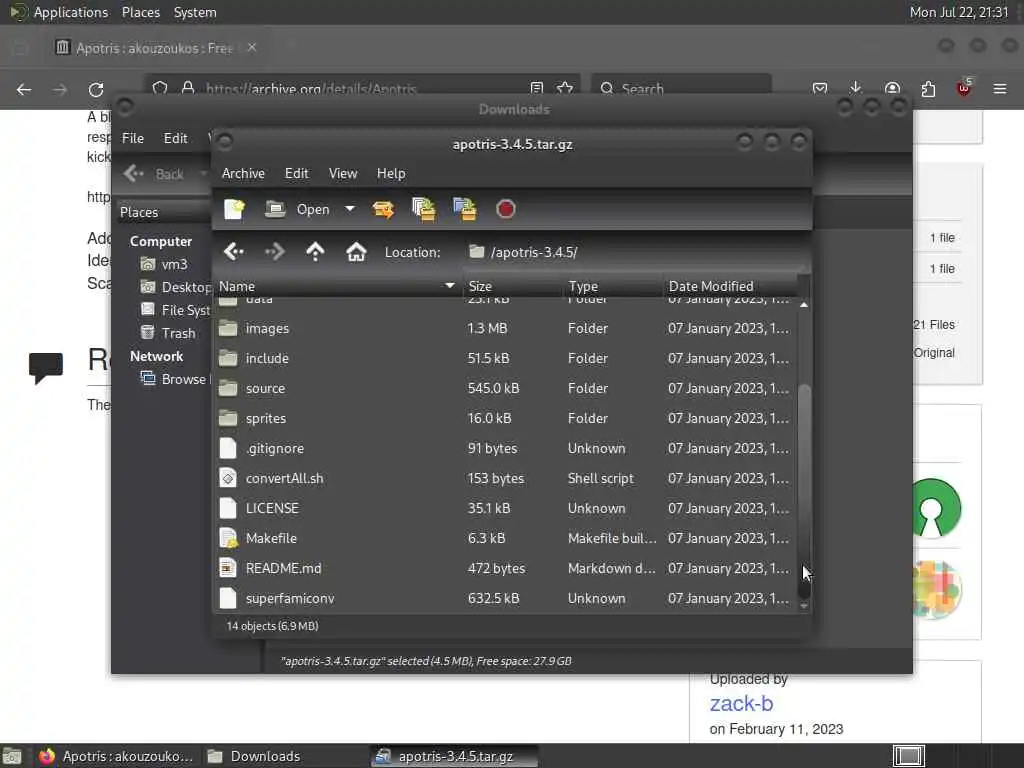Viewport: 1024px width, 768px height.
Task: Go to archive home location
Action: click(356, 251)
